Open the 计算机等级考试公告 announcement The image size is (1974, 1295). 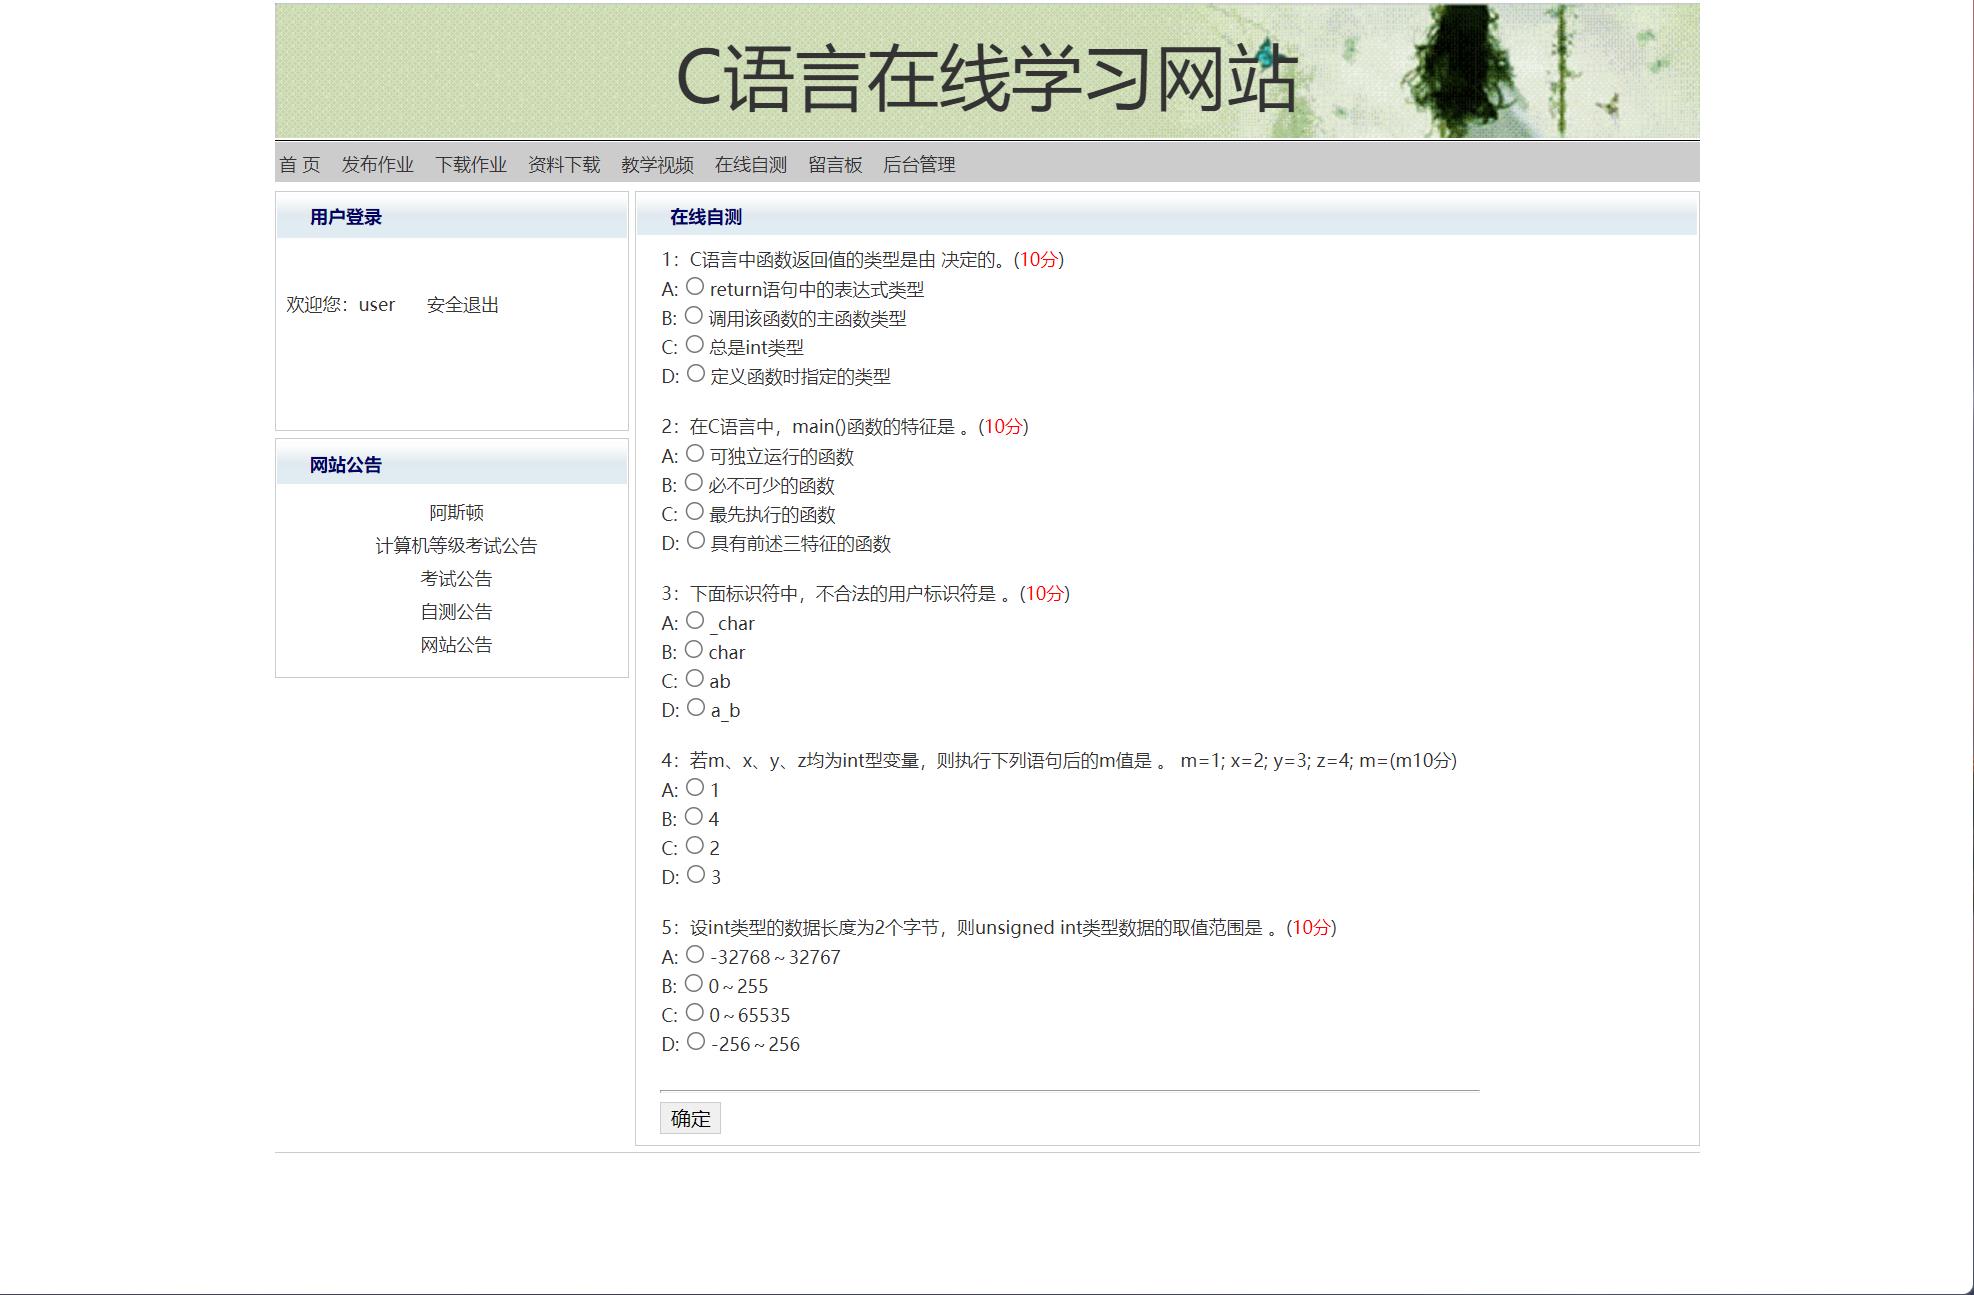pyautogui.click(x=457, y=545)
